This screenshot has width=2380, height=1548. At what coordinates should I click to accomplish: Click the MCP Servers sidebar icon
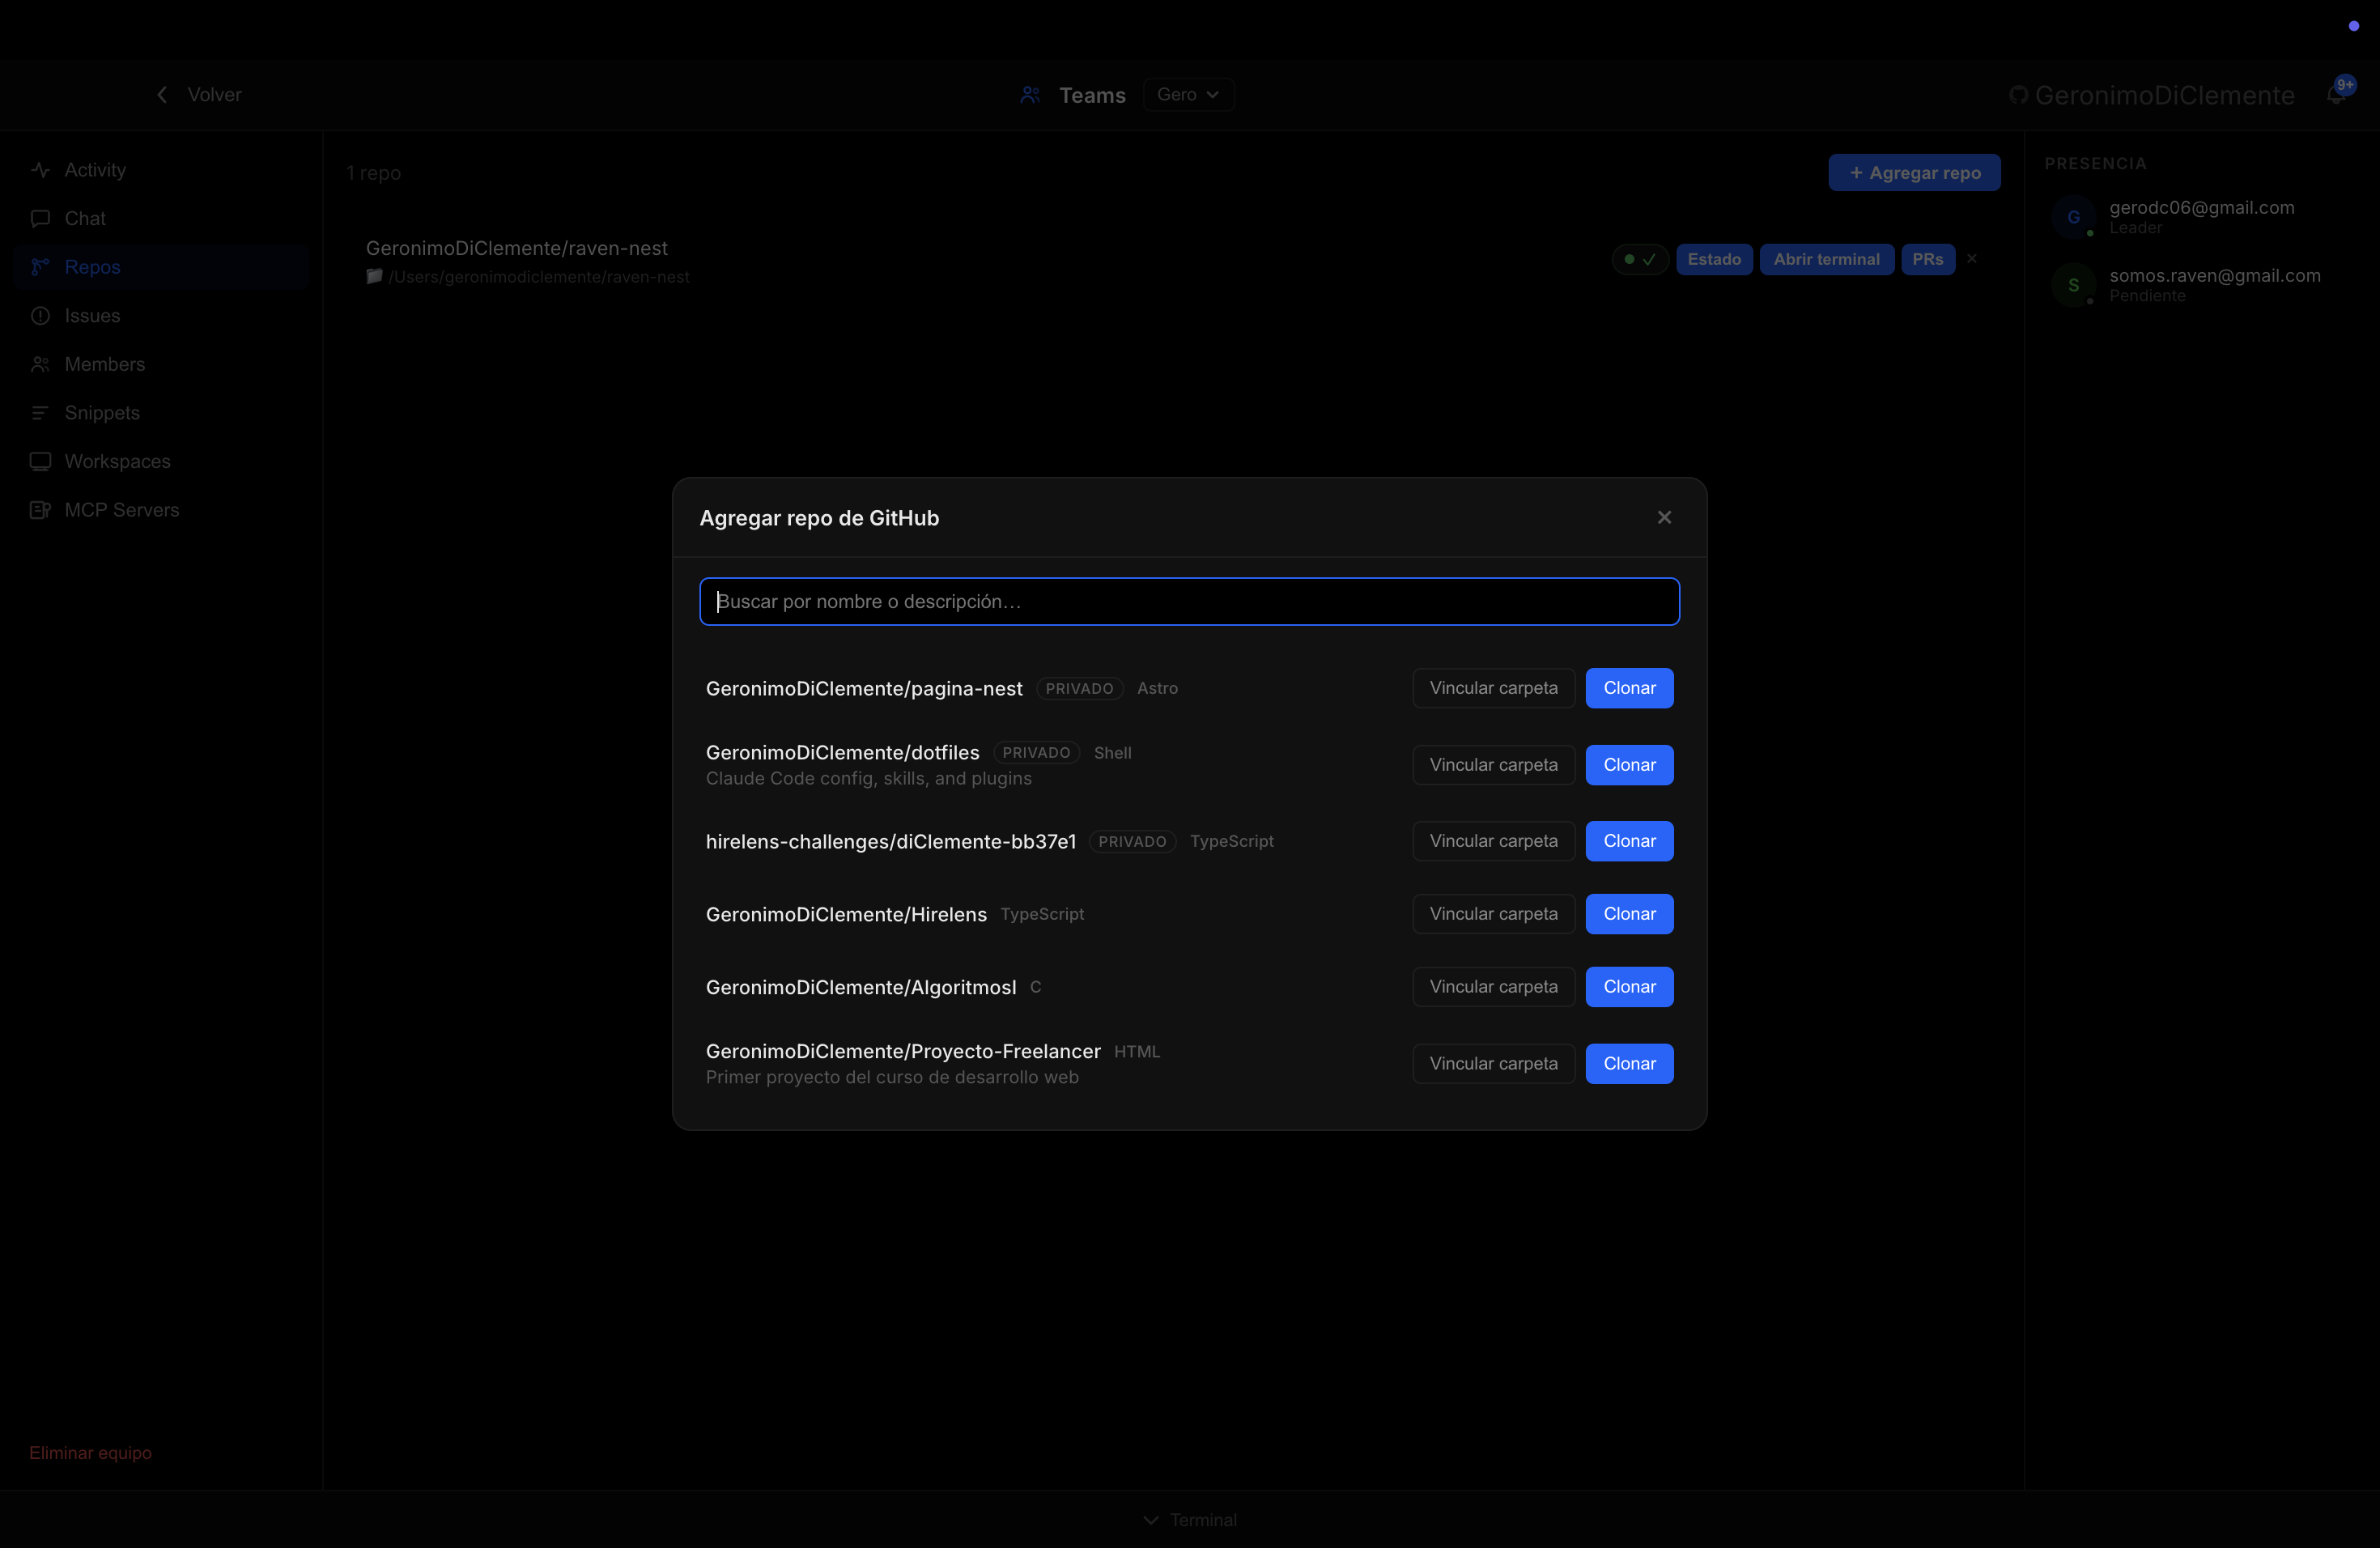pos(41,510)
